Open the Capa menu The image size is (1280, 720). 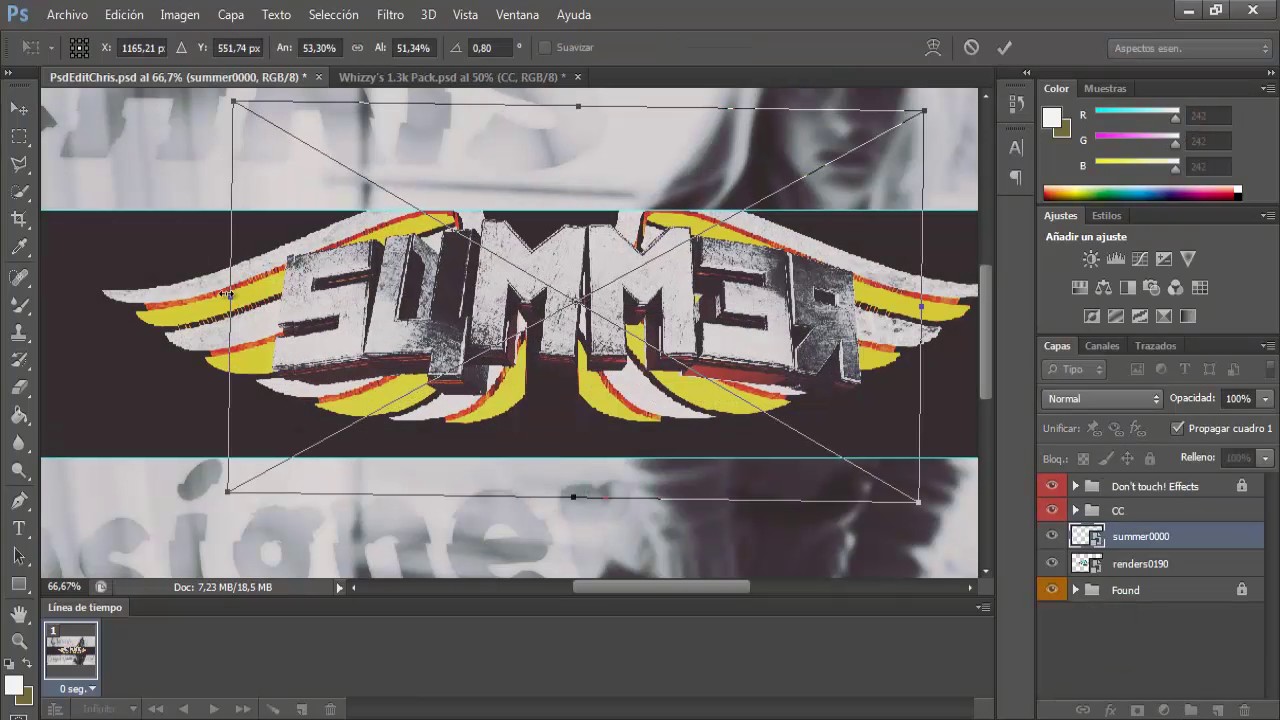(x=231, y=15)
